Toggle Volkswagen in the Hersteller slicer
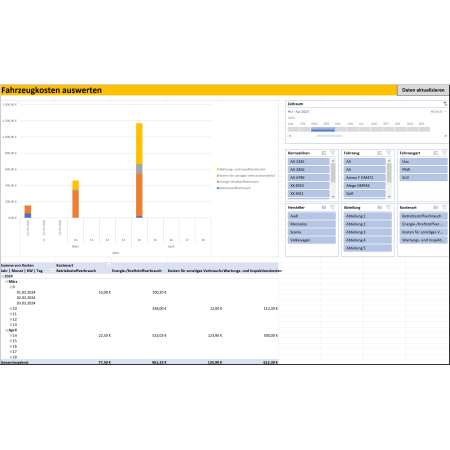Image resolution: width=450 pixels, height=450 pixels. (x=312, y=240)
